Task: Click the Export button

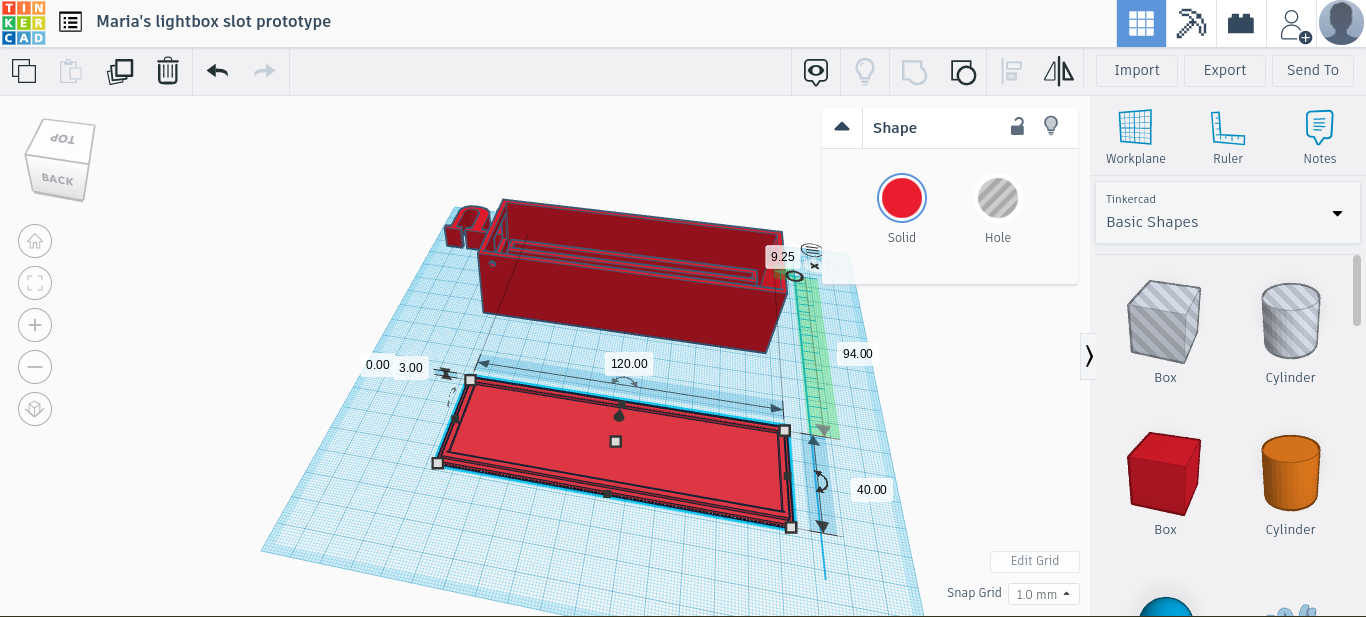Action: [x=1225, y=70]
